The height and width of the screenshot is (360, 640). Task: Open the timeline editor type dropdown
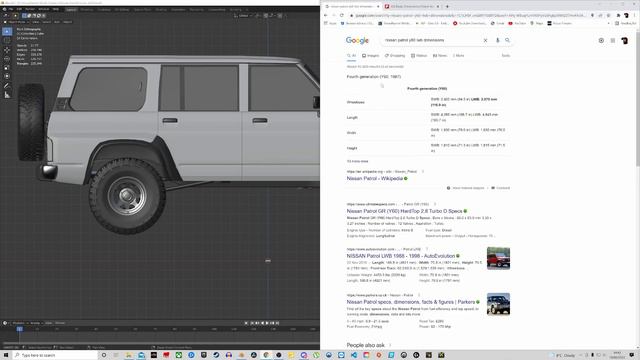point(6,323)
